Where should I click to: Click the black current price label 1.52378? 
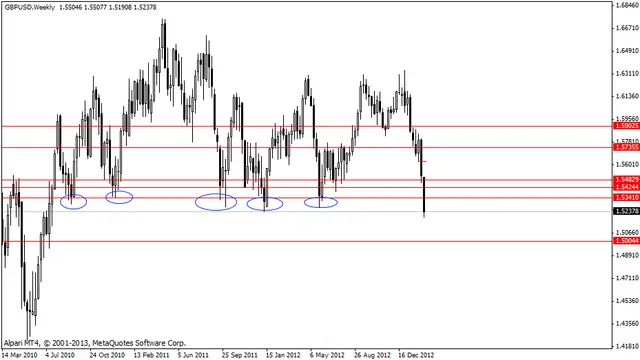[x=627, y=211]
